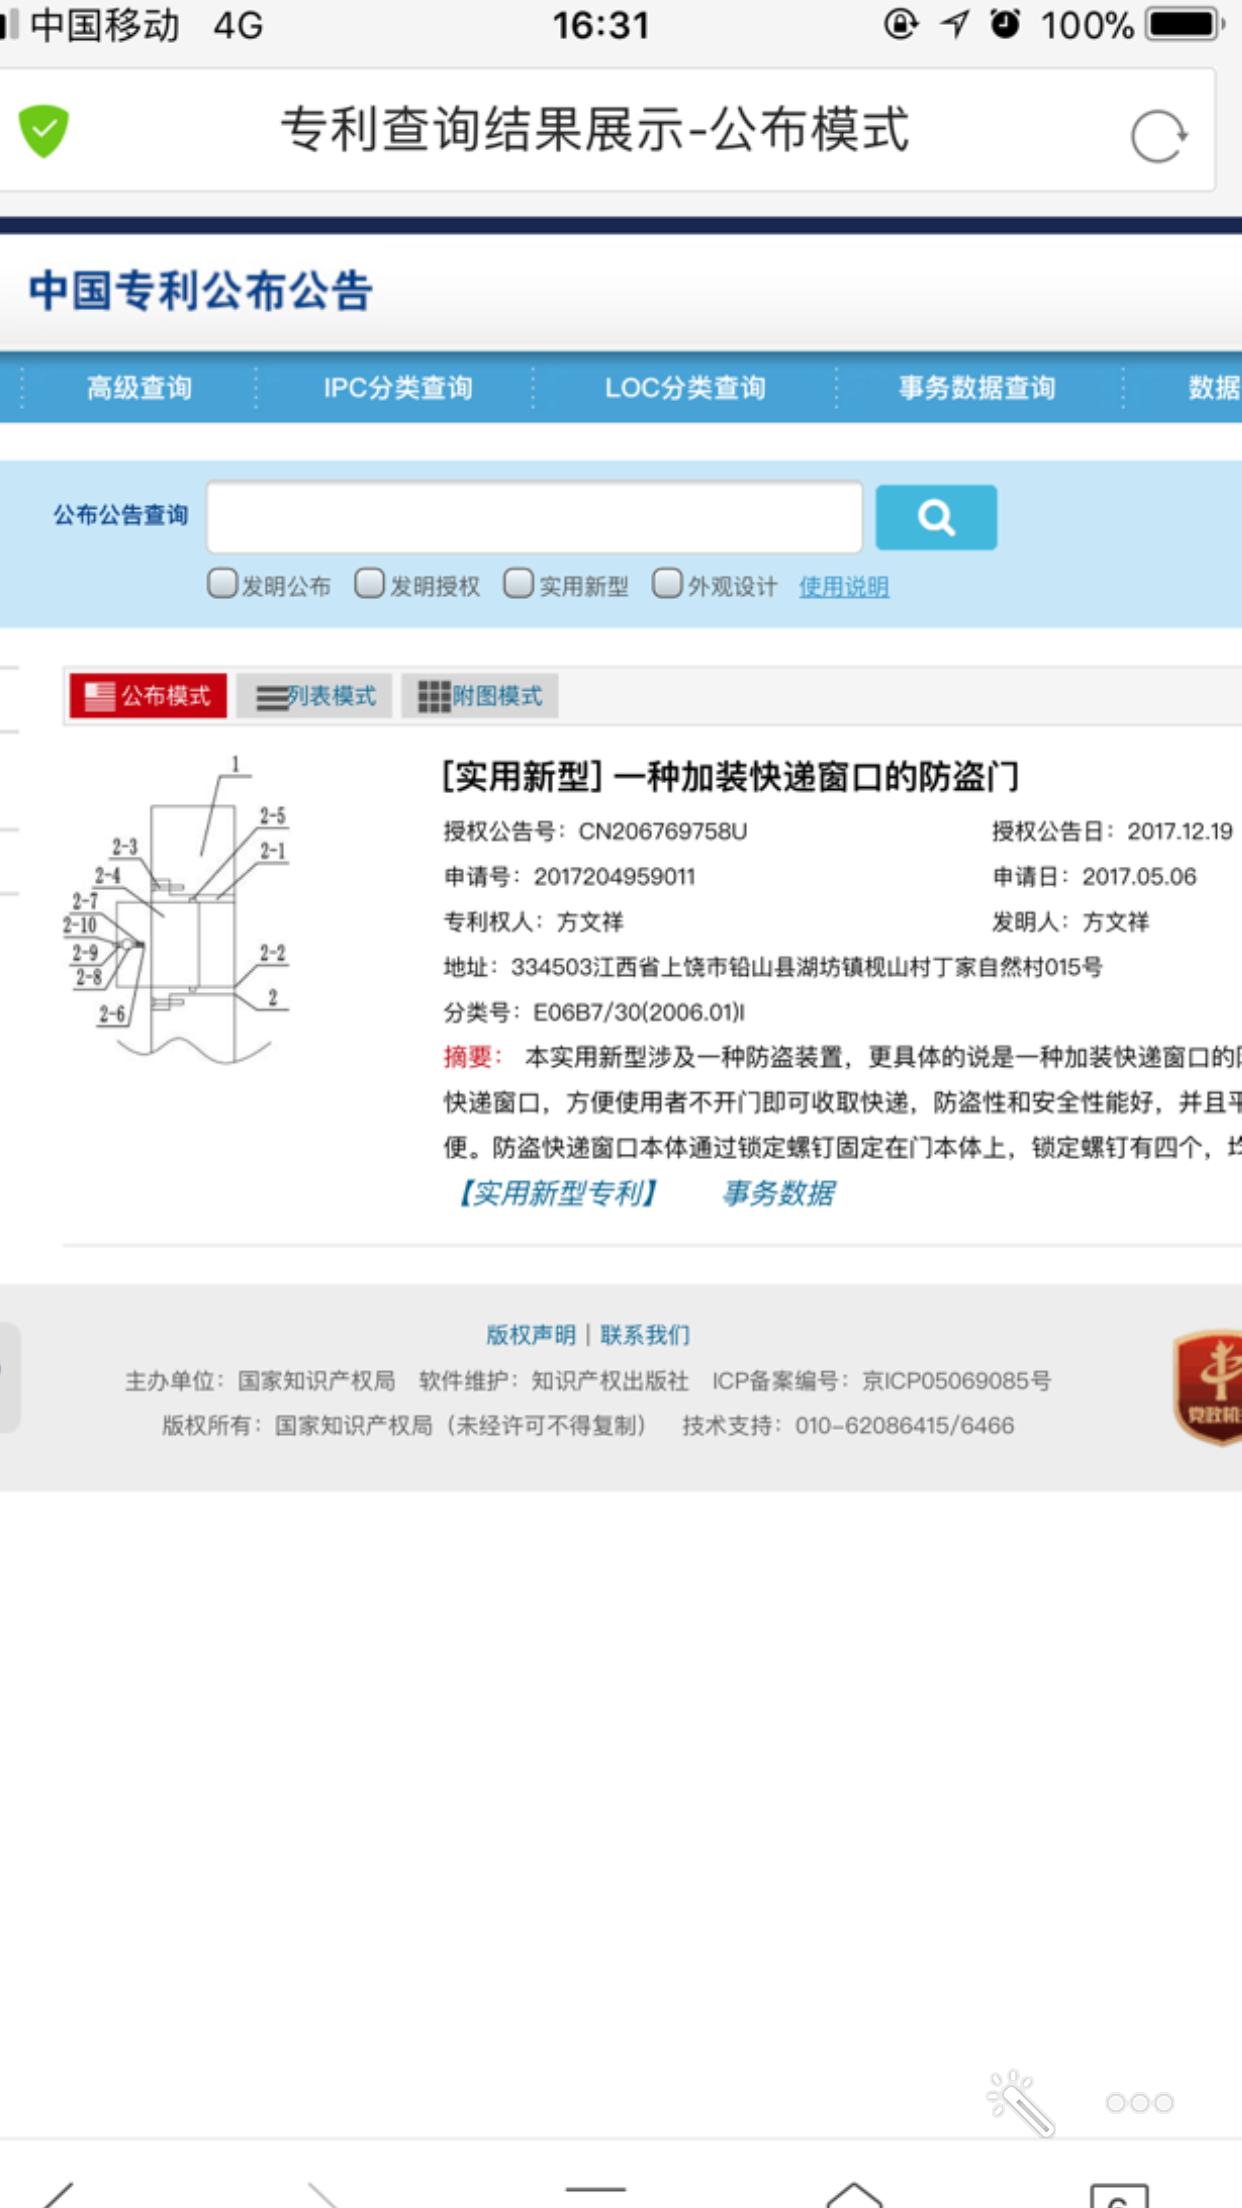Image resolution: width=1242 pixels, height=2208 pixels.
Task: Toggle the 外观设计 checkbox
Action: click(x=667, y=584)
